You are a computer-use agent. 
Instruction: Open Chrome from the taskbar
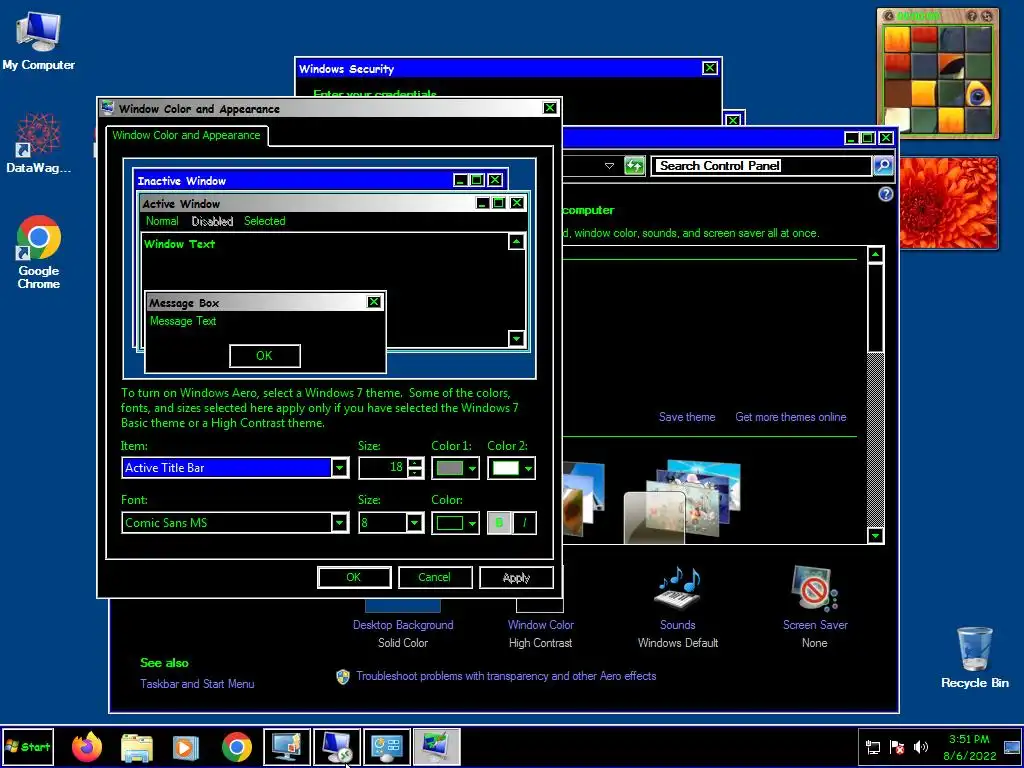(236, 747)
